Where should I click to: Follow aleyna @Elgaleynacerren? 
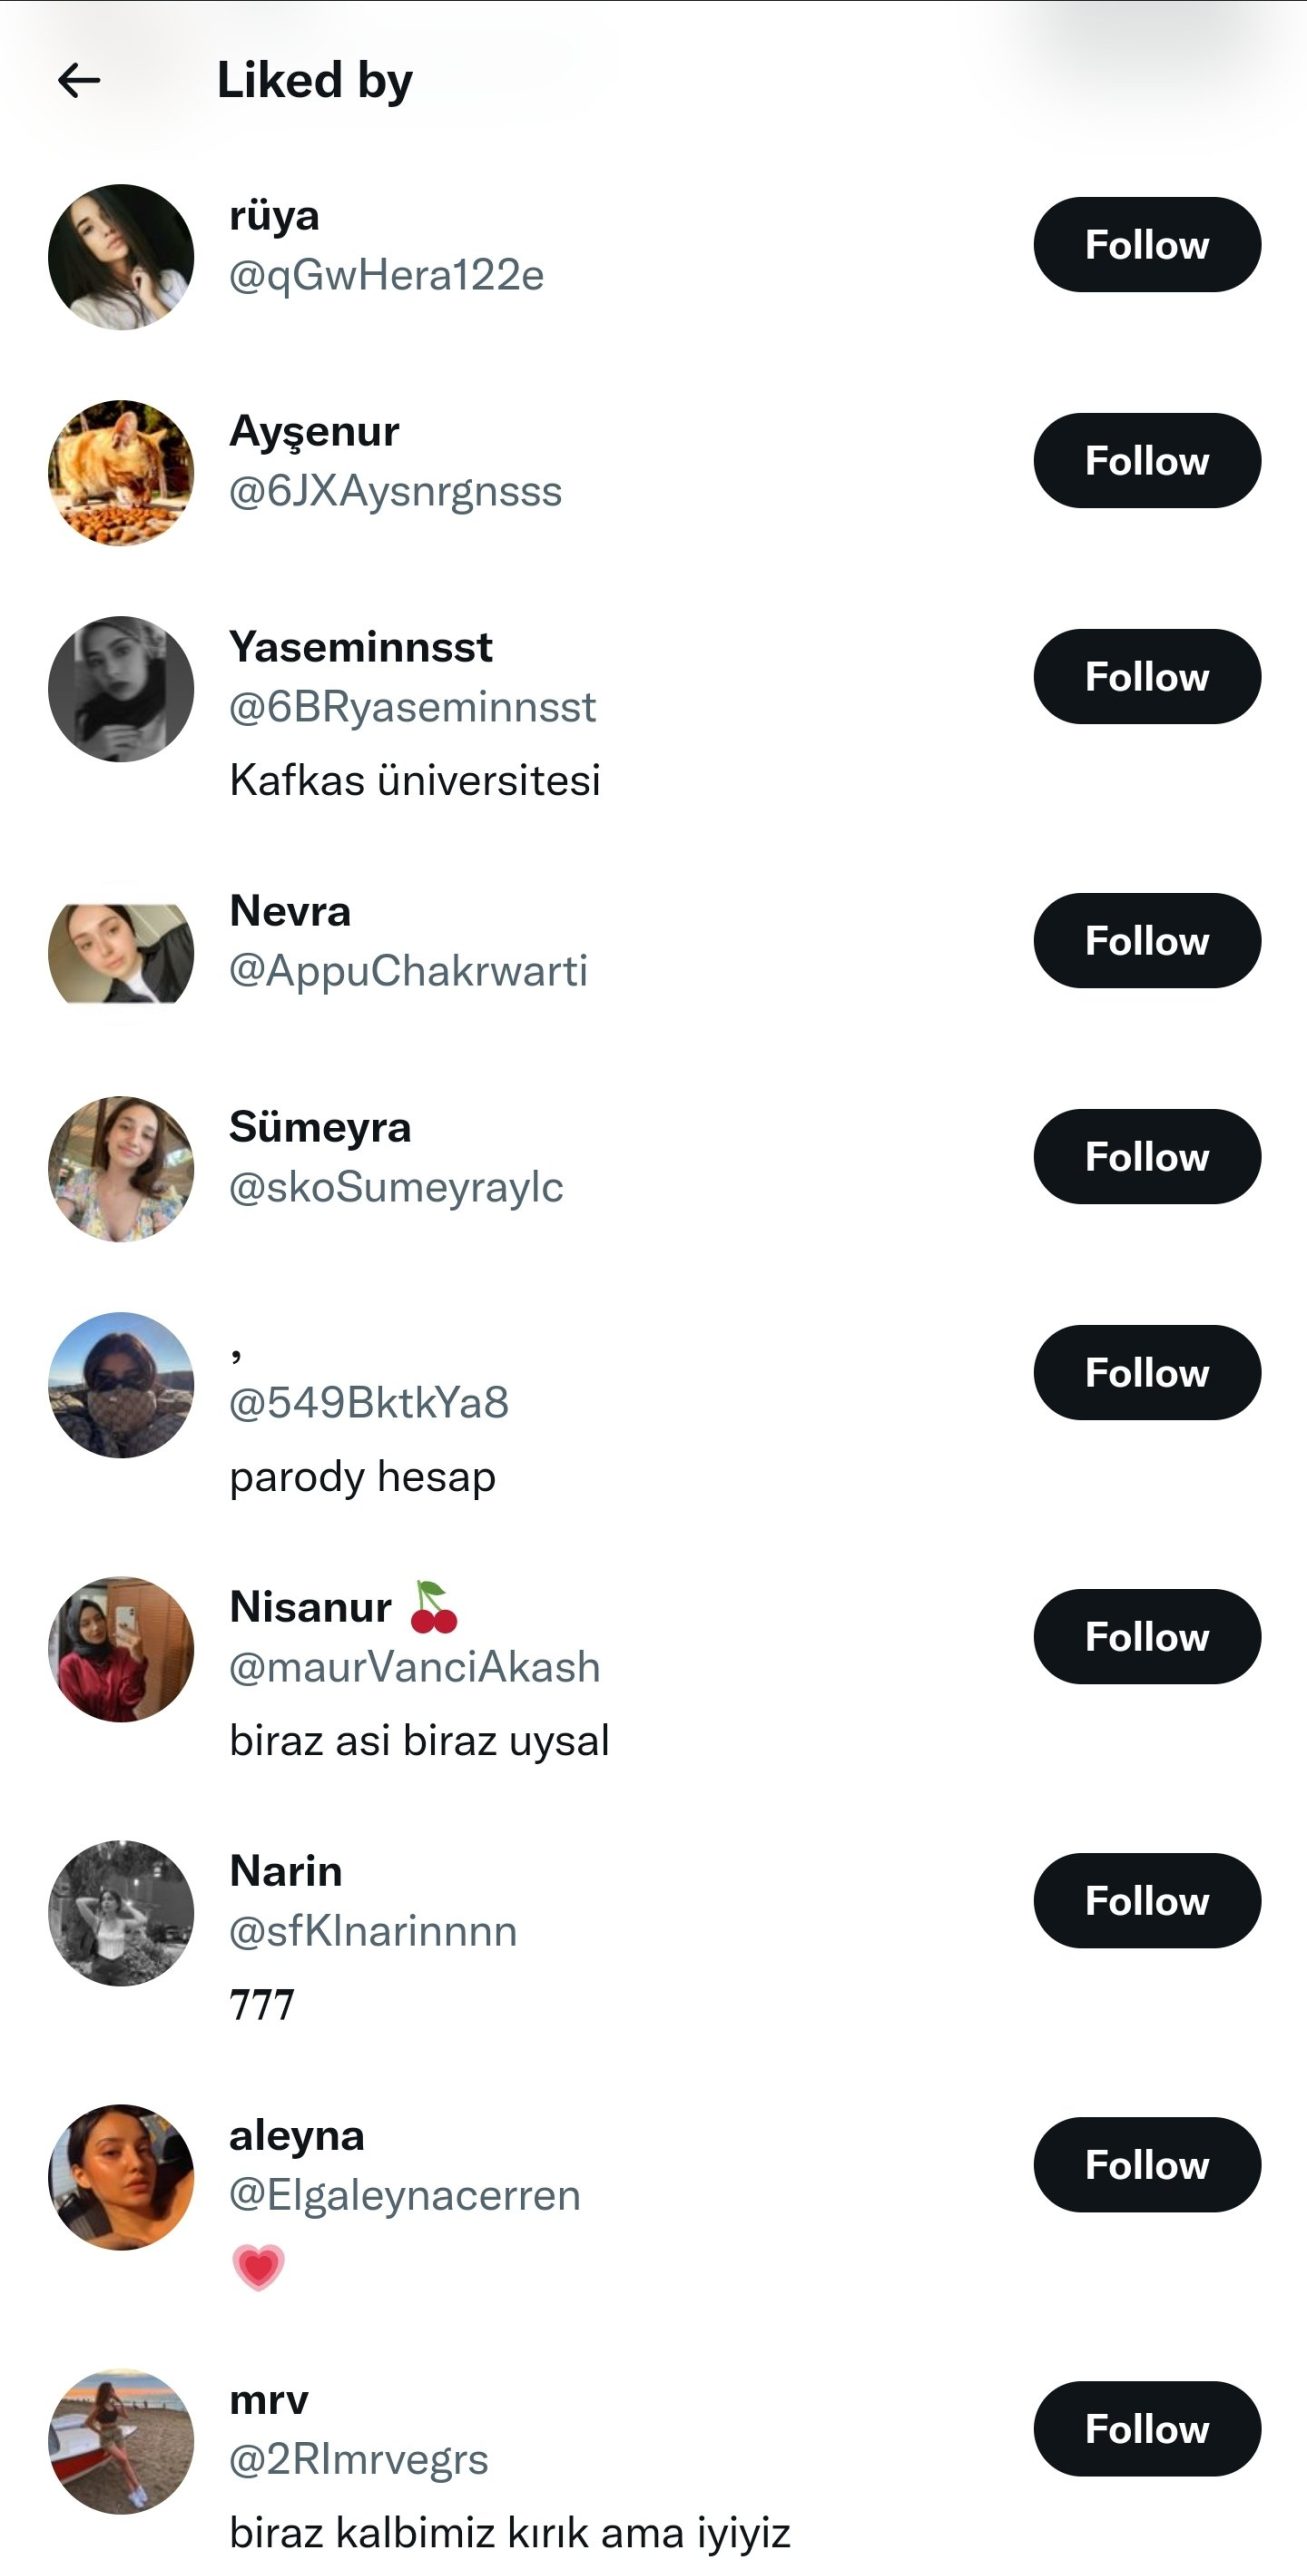click(x=1147, y=2165)
